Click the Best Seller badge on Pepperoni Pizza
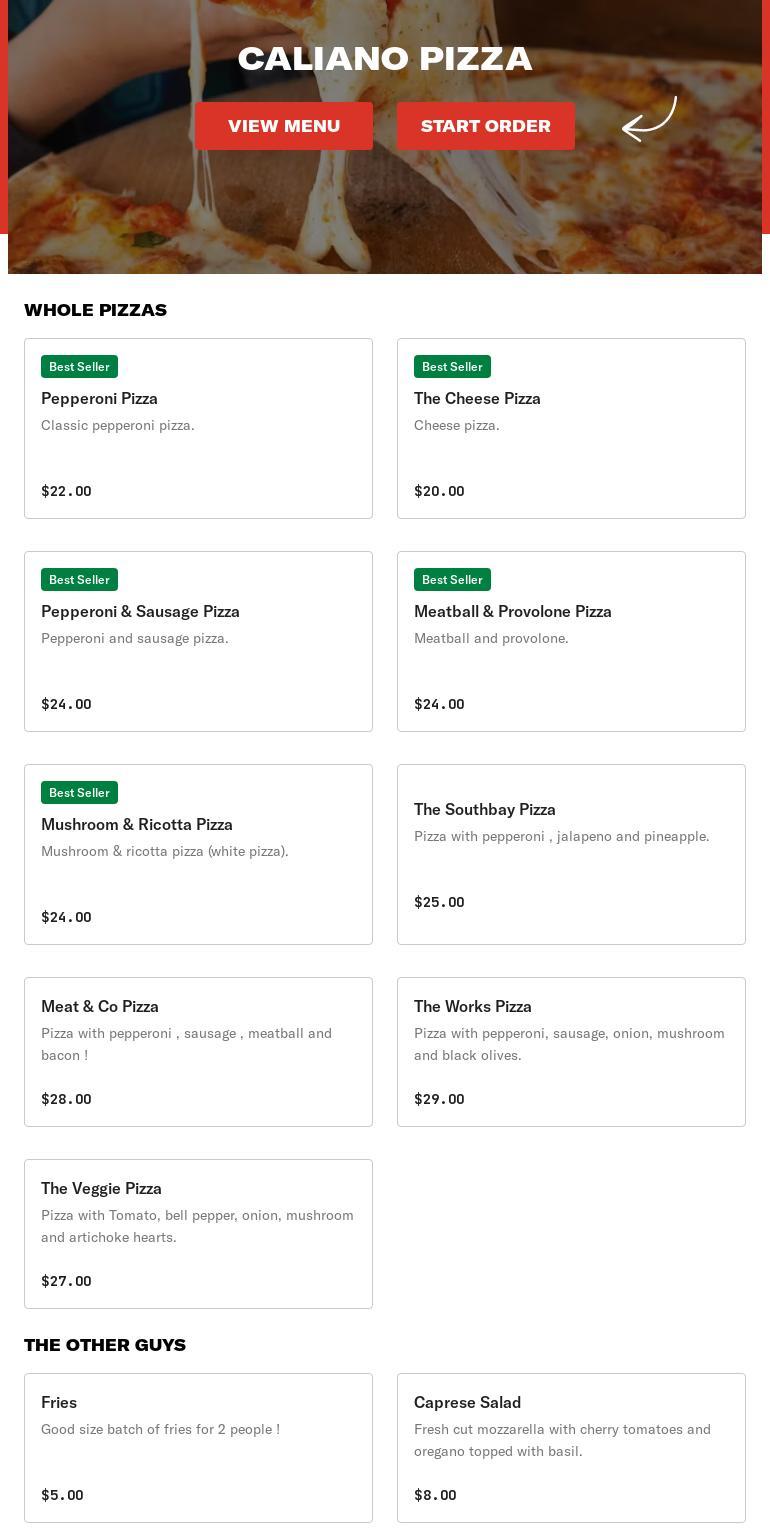 (x=79, y=367)
